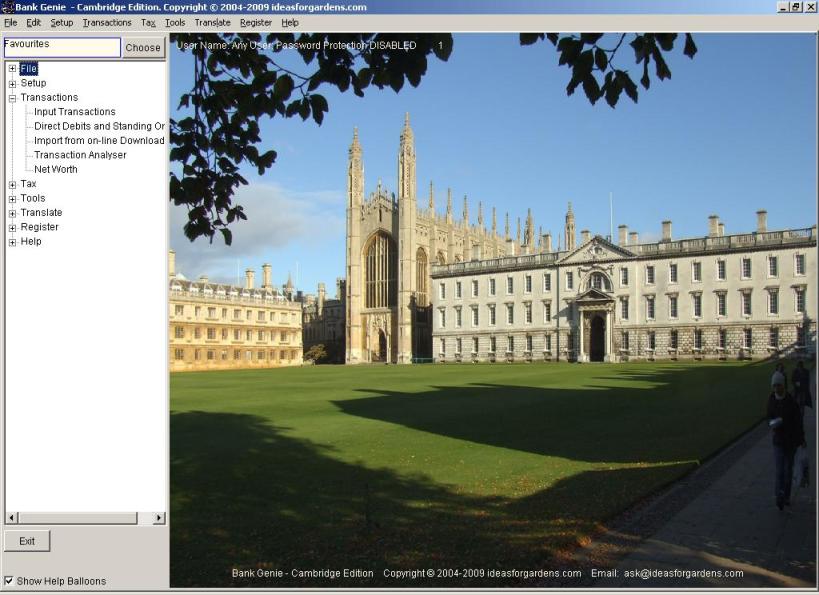Select Net Worth in the tree
Viewport: 819px width, 595px height.
coord(55,169)
